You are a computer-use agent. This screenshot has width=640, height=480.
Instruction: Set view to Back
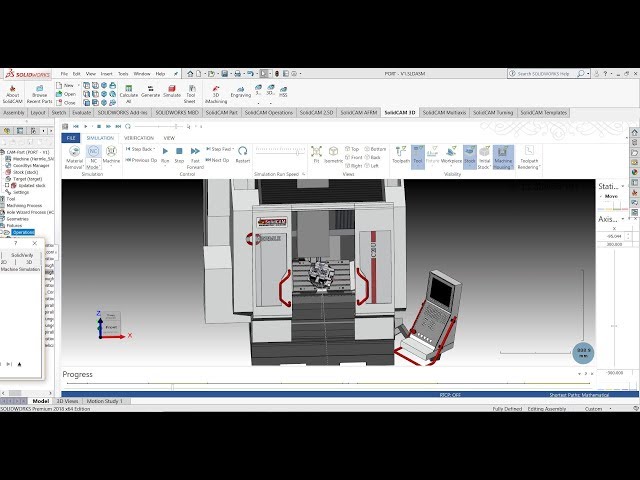(x=372, y=157)
